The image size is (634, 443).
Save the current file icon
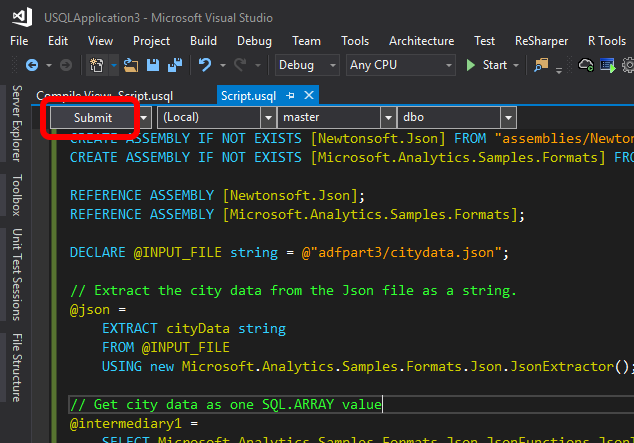153,65
